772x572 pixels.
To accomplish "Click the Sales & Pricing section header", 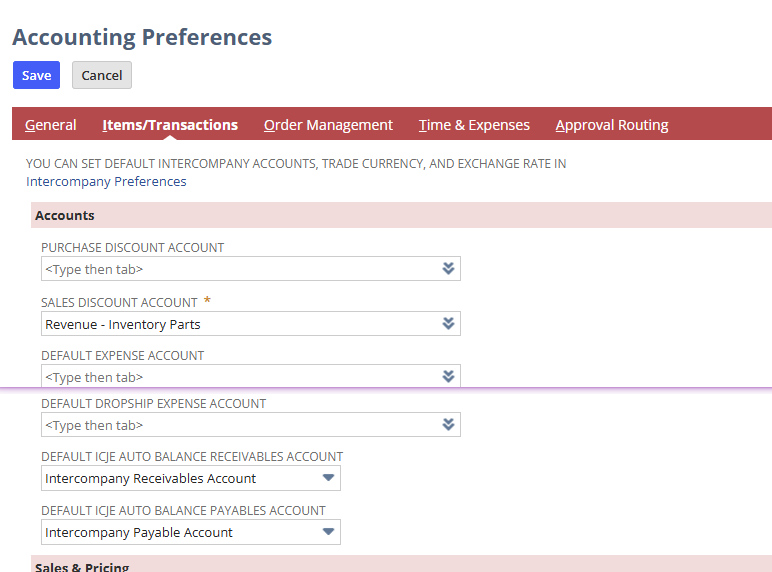I will (x=82, y=566).
